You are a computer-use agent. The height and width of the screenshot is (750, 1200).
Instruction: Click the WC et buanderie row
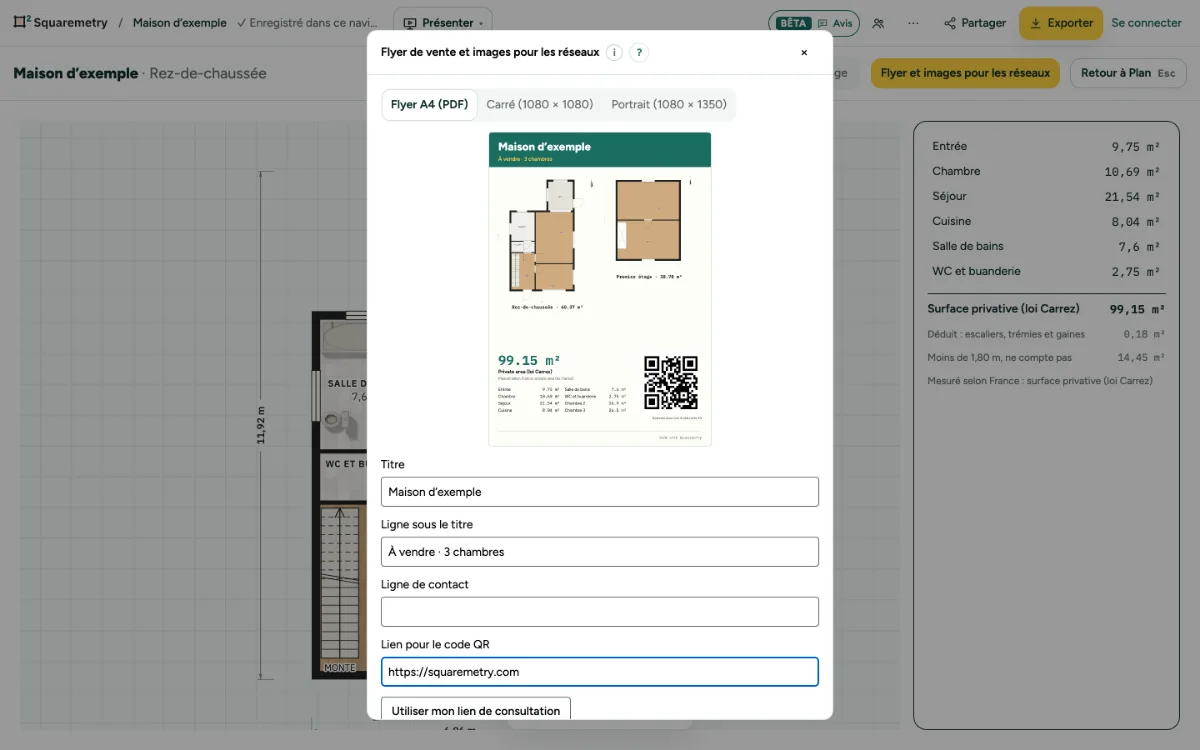(x=1046, y=271)
